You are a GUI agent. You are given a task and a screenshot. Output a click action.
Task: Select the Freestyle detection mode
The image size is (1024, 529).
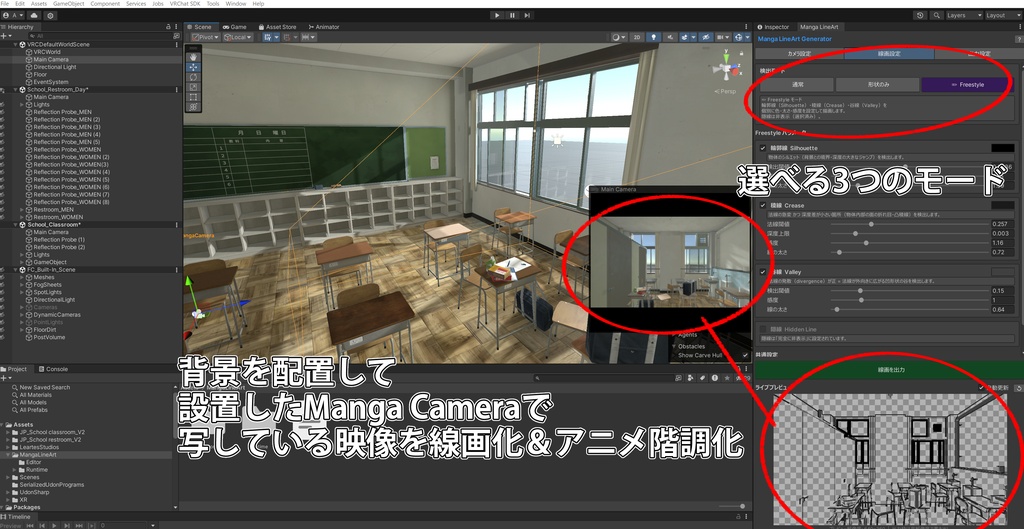967,84
